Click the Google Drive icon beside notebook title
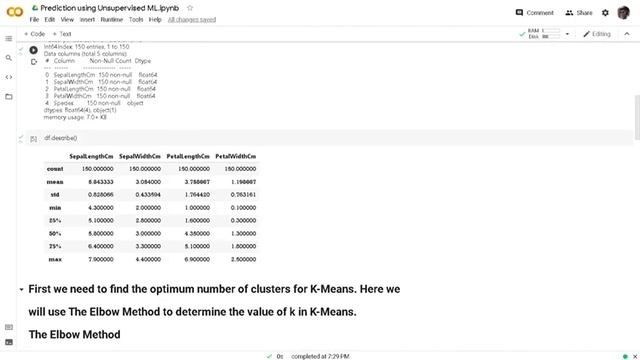640x360 pixels. click(x=35, y=8)
